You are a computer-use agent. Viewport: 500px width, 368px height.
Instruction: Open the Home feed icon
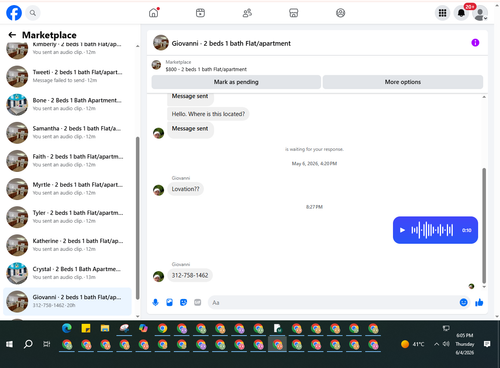[154, 13]
